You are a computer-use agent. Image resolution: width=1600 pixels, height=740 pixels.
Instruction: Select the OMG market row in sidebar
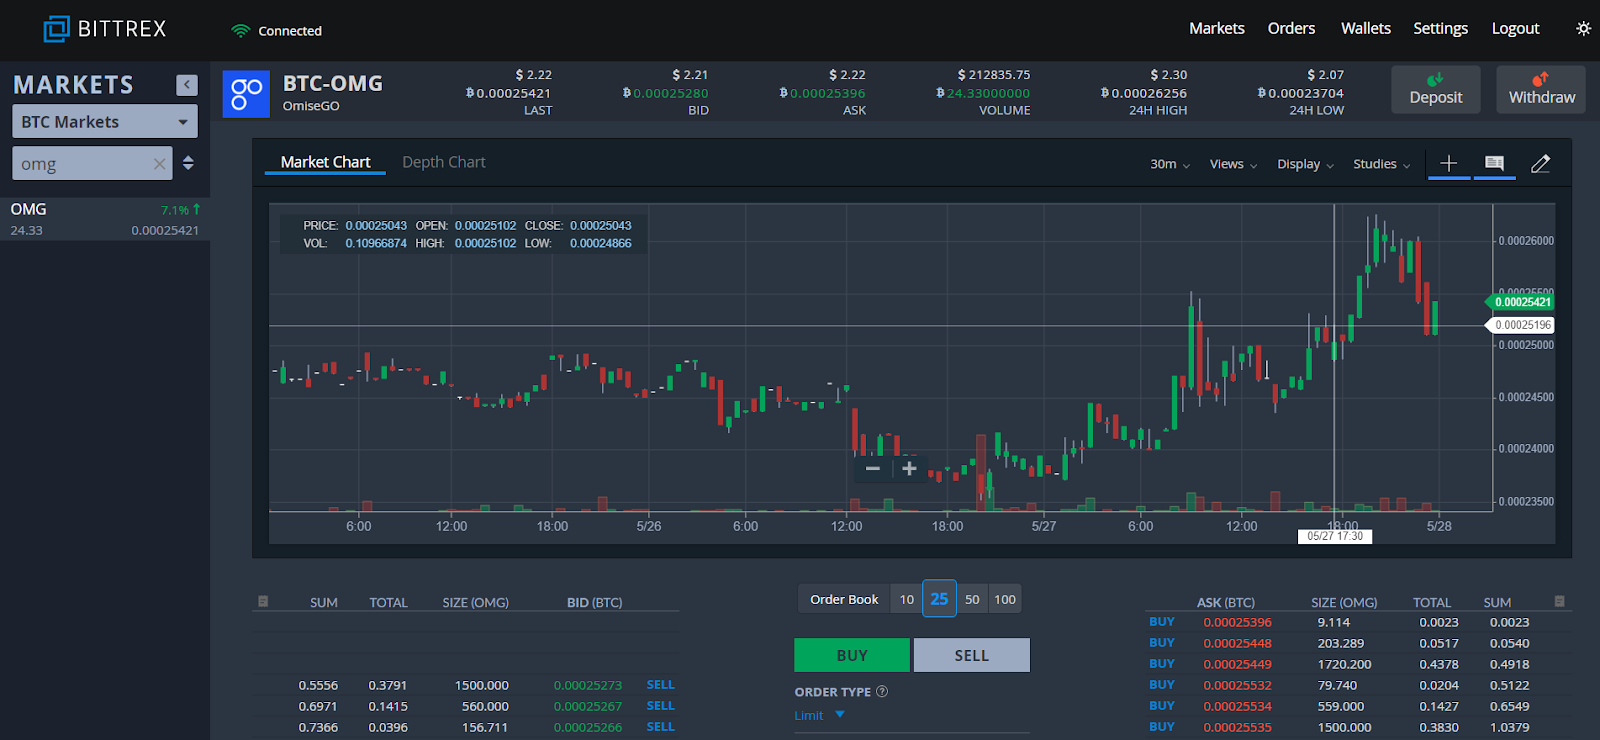pos(105,219)
